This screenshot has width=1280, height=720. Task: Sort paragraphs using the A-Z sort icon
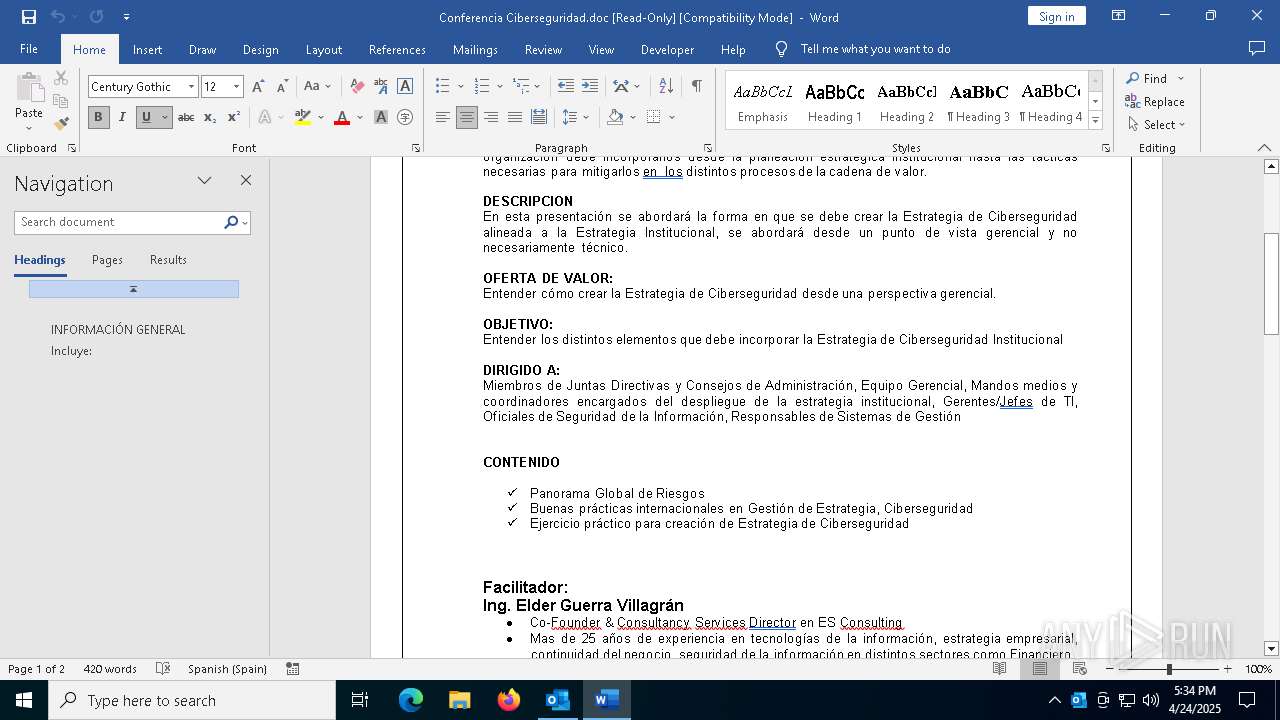pyautogui.click(x=665, y=87)
